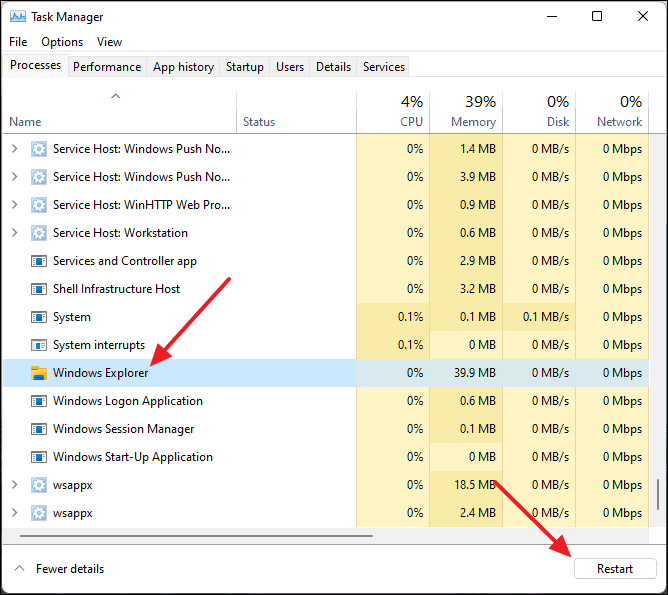
Task: Sort by the Network column header
Action: pos(612,112)
